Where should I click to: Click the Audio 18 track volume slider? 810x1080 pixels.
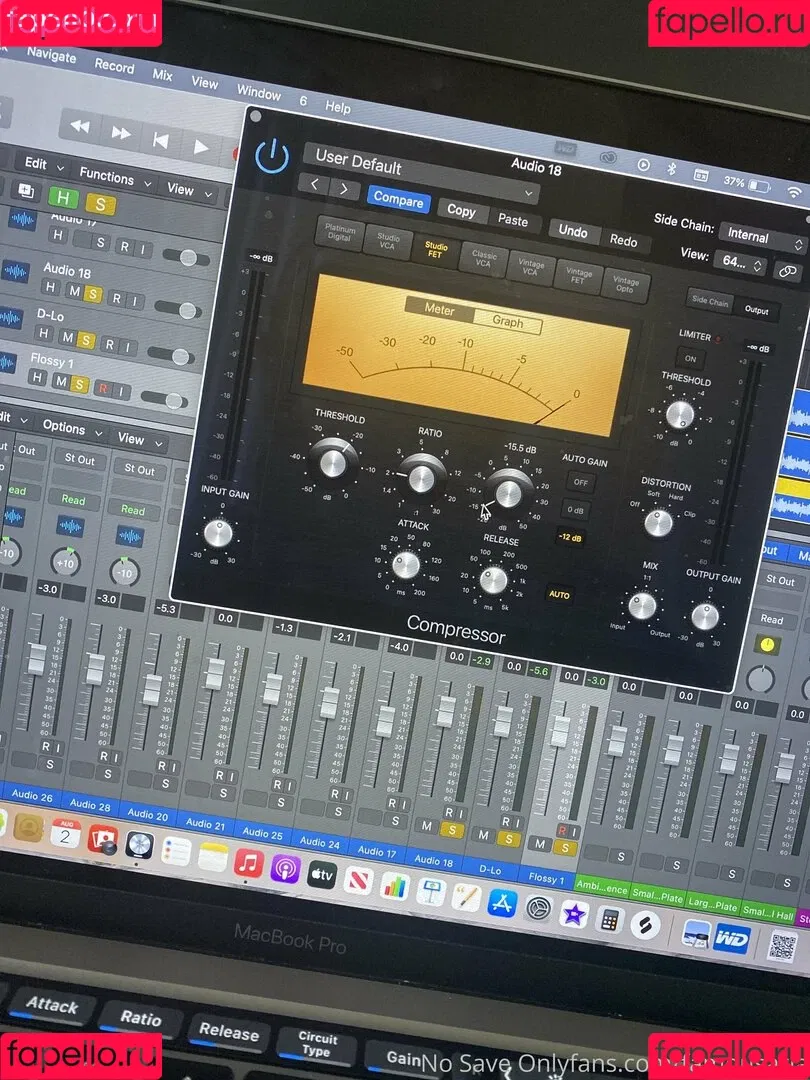(x=178, y=309)
